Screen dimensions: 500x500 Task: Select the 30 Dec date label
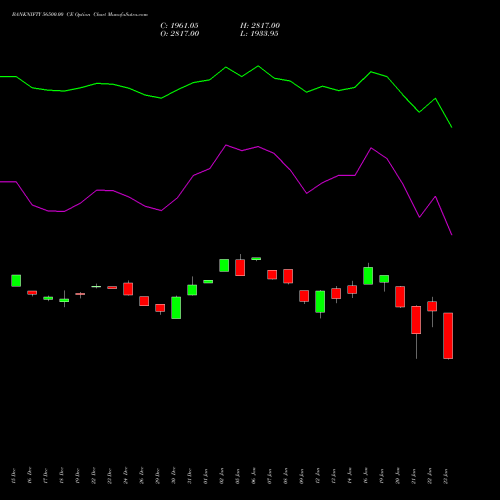click(174, 476)
